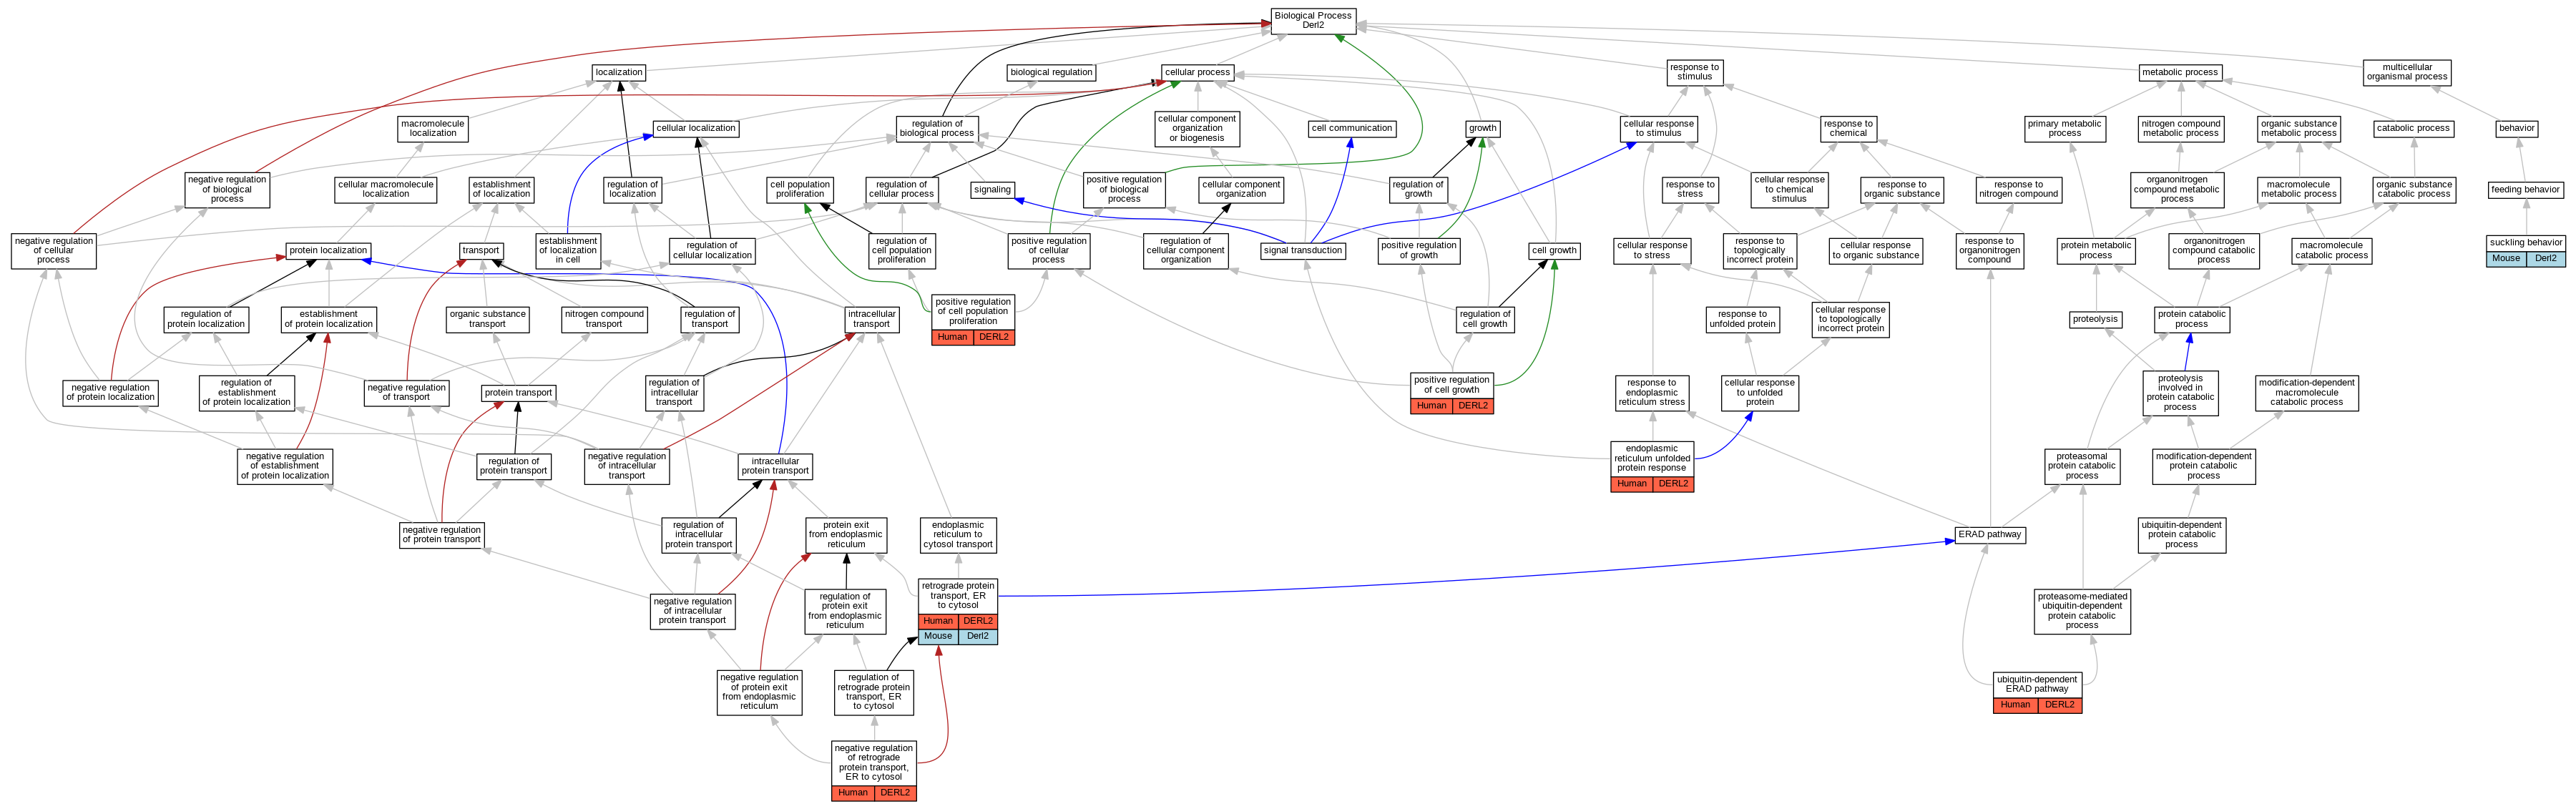Select the protein catabolic process node
2576x809 pixels.
[x=2192, y=319]
